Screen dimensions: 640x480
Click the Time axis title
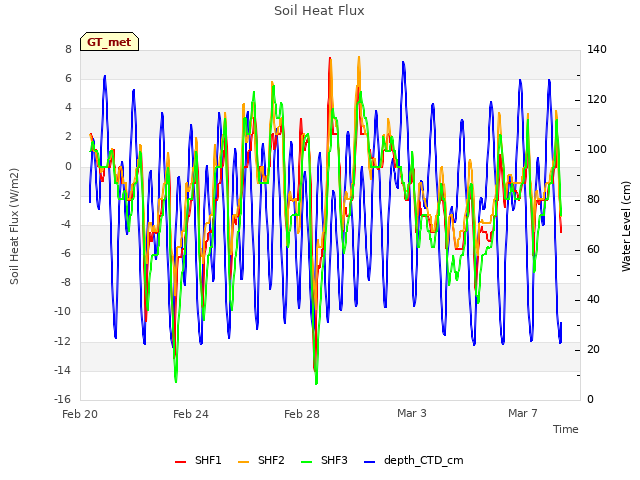pyautogui.click(x=566, y=429)
